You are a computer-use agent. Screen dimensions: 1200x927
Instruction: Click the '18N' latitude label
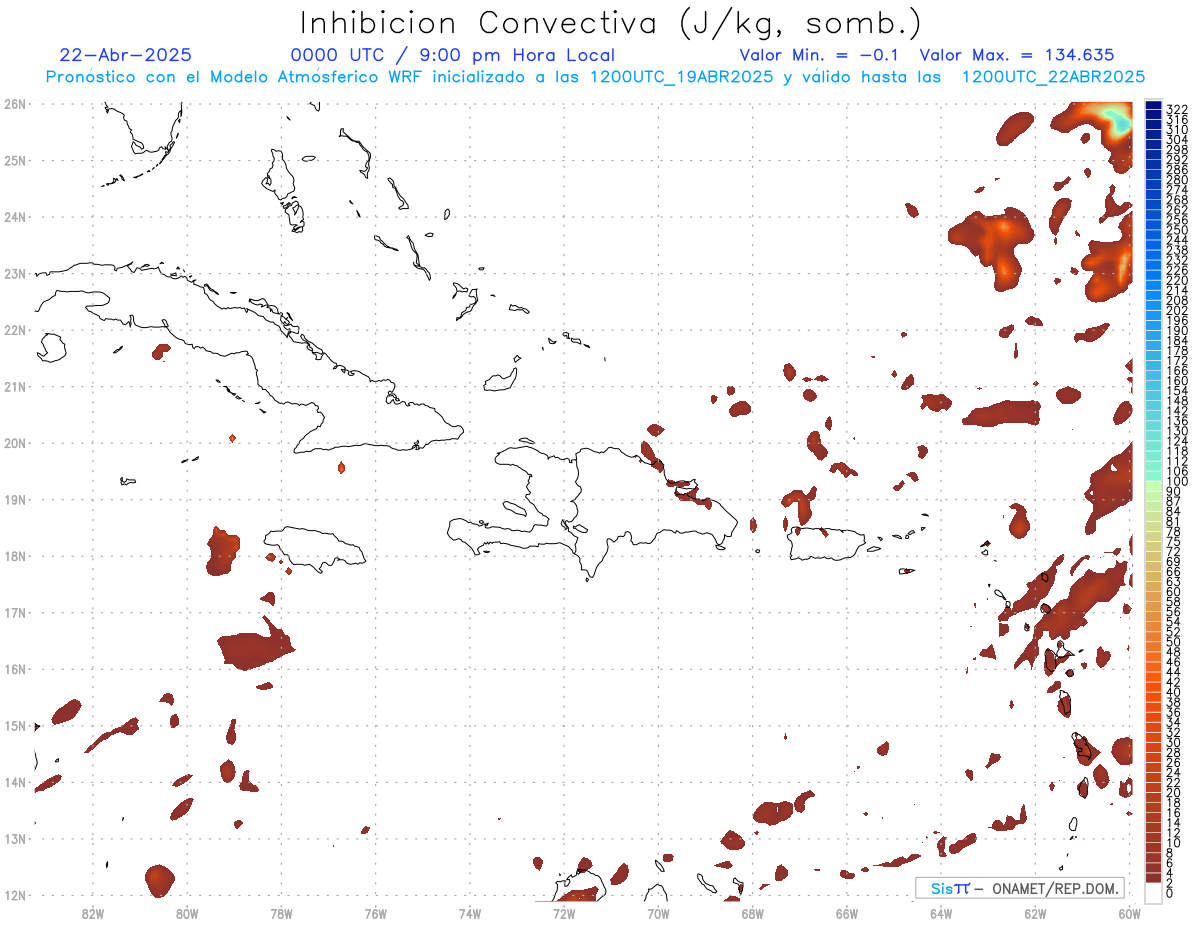click(x=15, y=556)
